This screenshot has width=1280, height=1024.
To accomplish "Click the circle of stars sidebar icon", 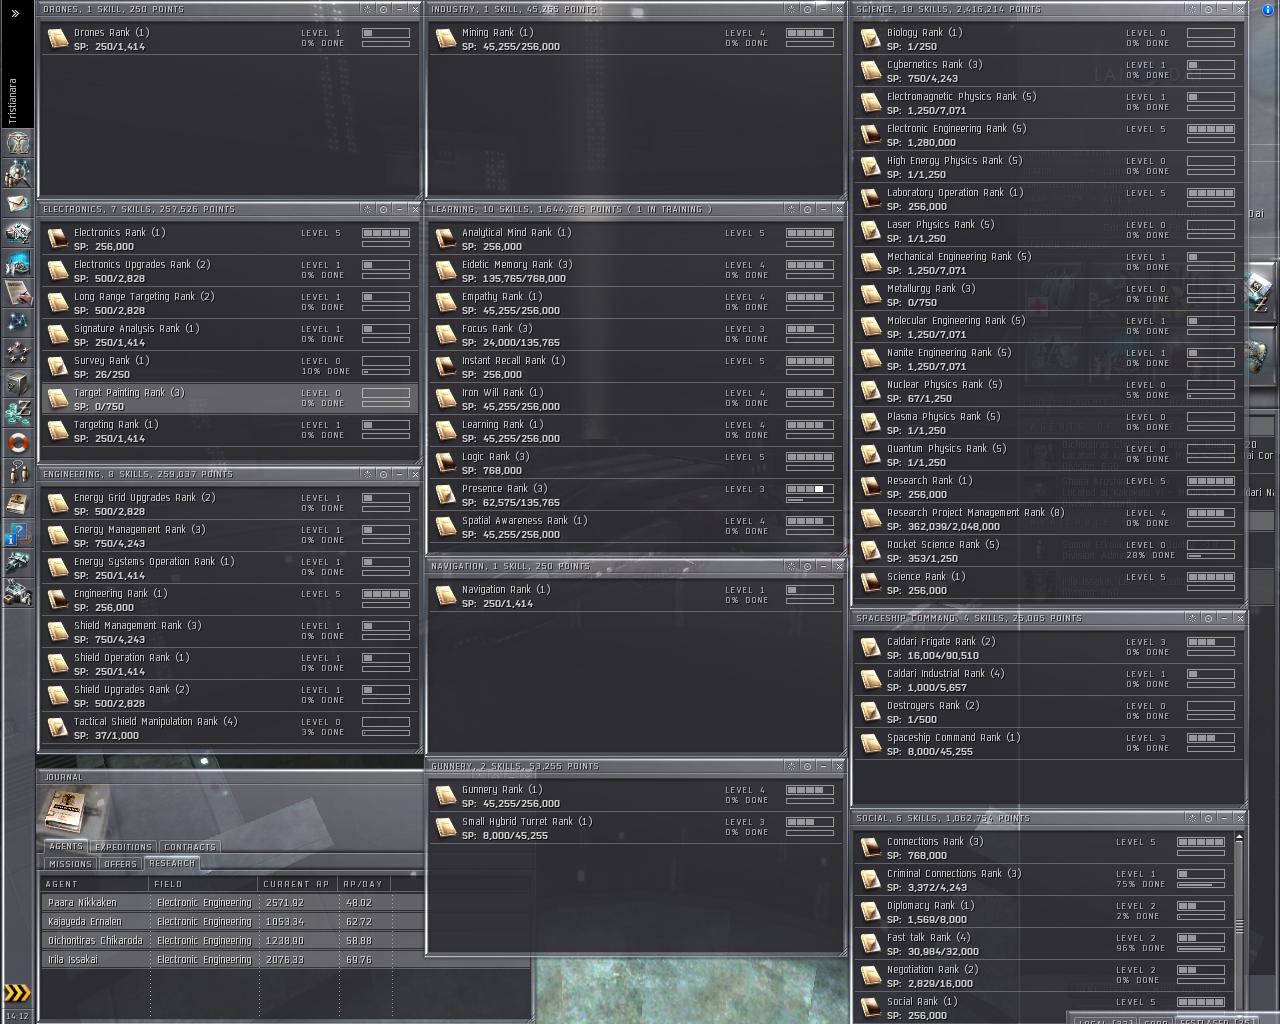I will pyautogui.click(x=18, y=353).
